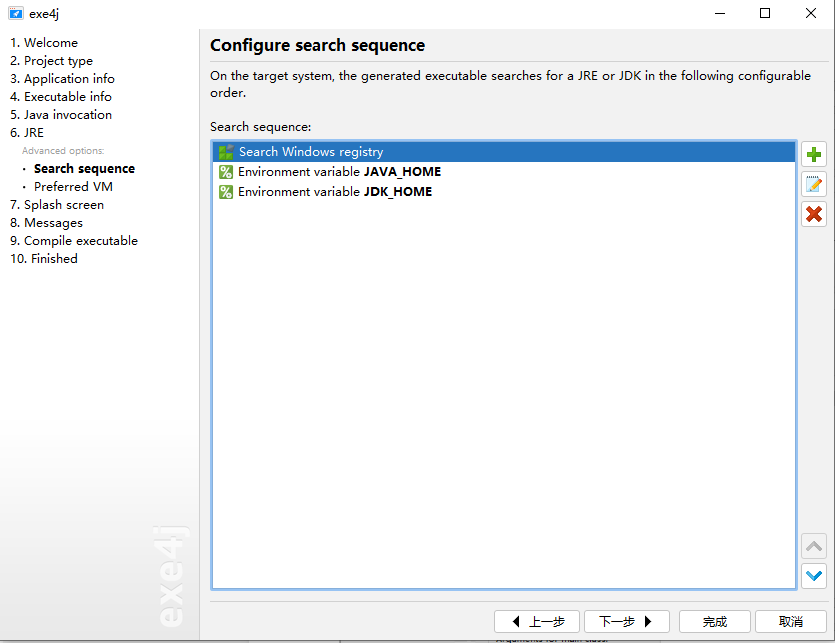The height and width of the screenshot is (643, 835).
Task: Click the Windows registry entry icon
Action: [226, 152]
